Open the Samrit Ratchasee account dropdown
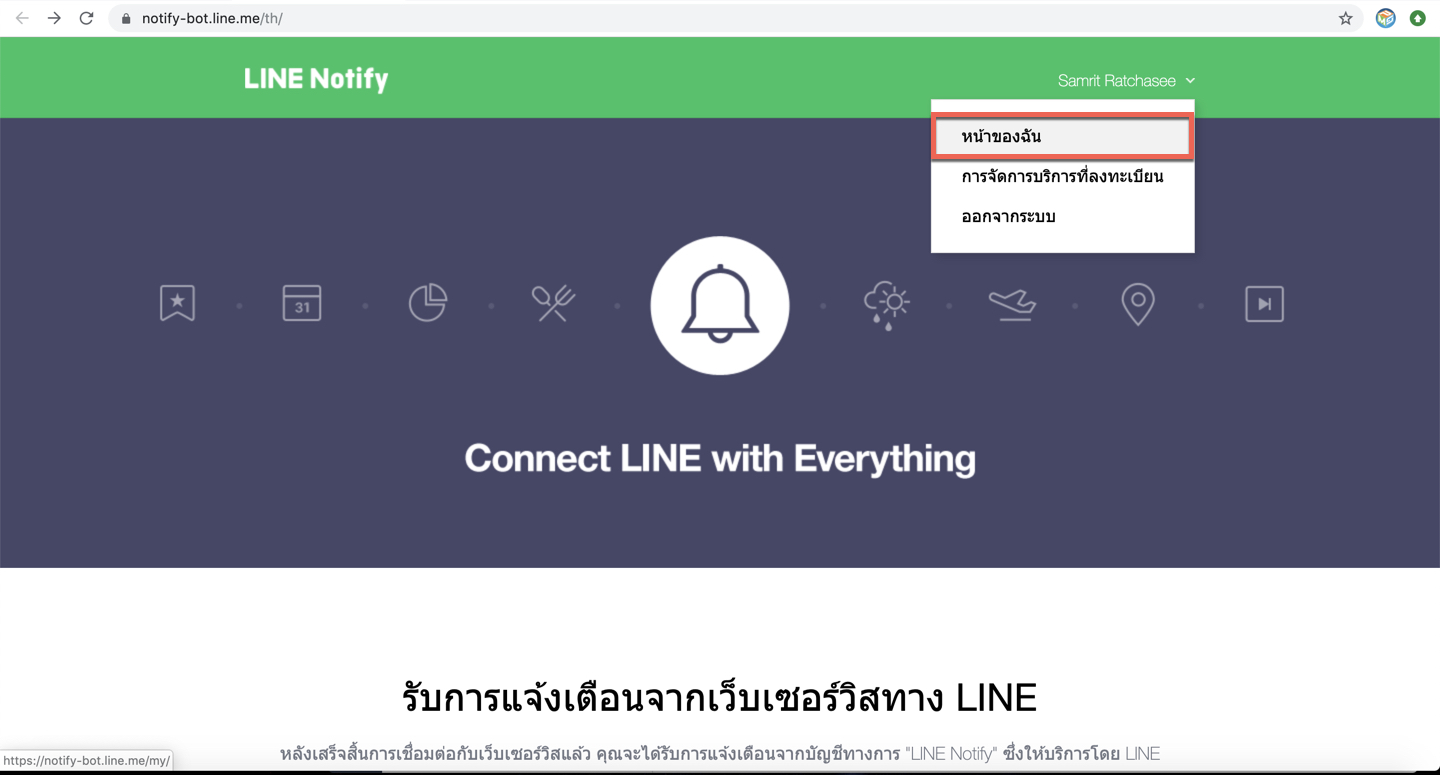The image size is (1440, 775). click(1126, 81)
